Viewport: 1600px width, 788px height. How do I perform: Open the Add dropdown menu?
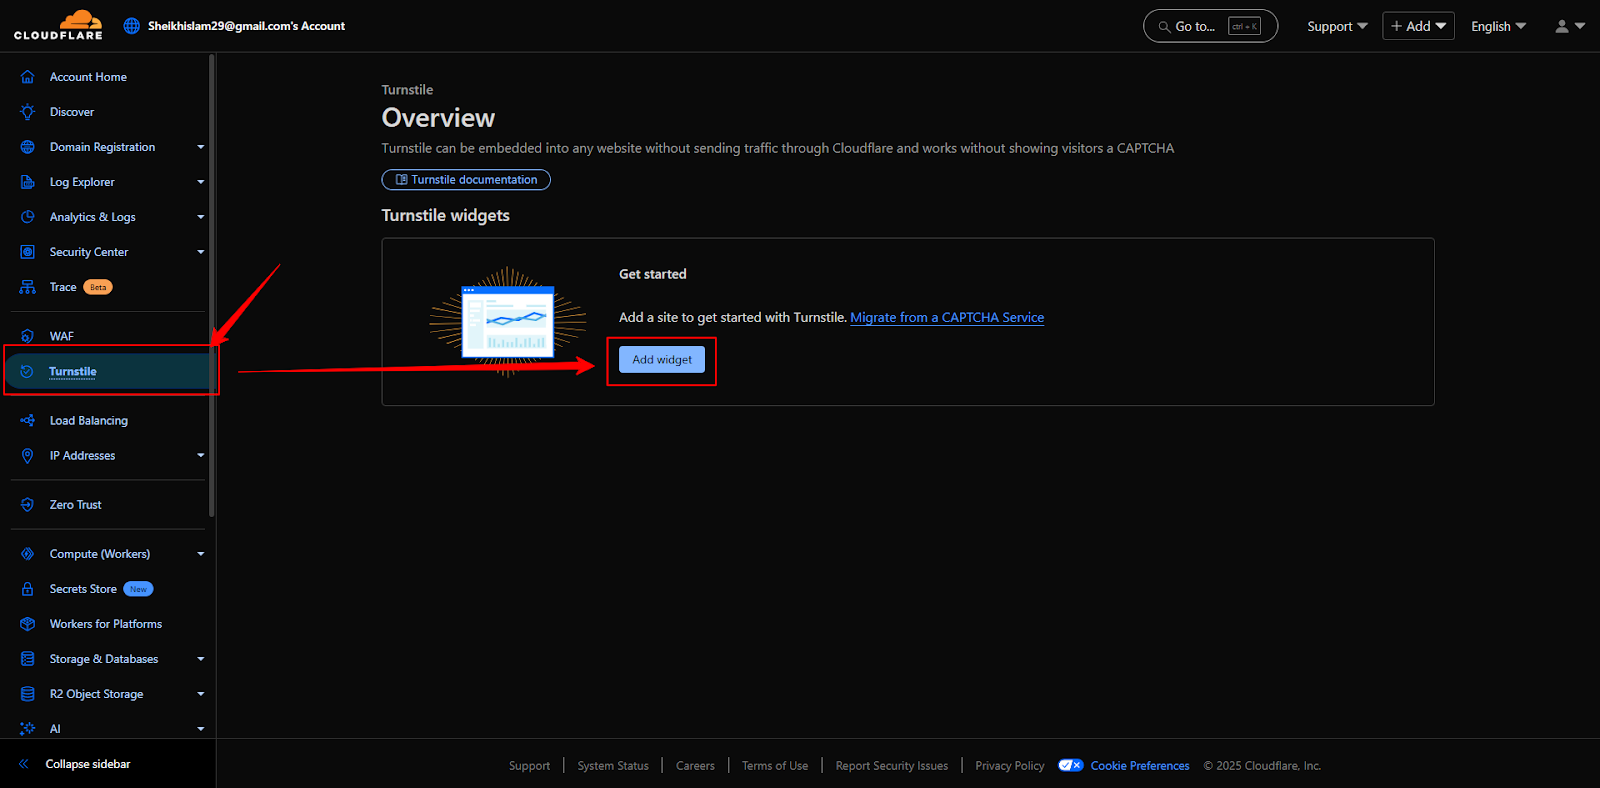click(1418, 26)
